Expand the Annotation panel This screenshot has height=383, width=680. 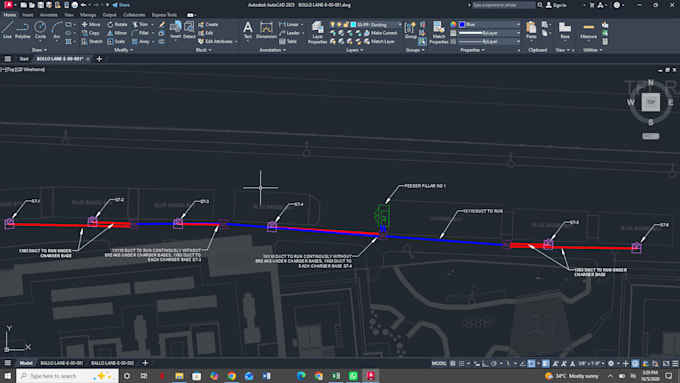tap(272, 50)
